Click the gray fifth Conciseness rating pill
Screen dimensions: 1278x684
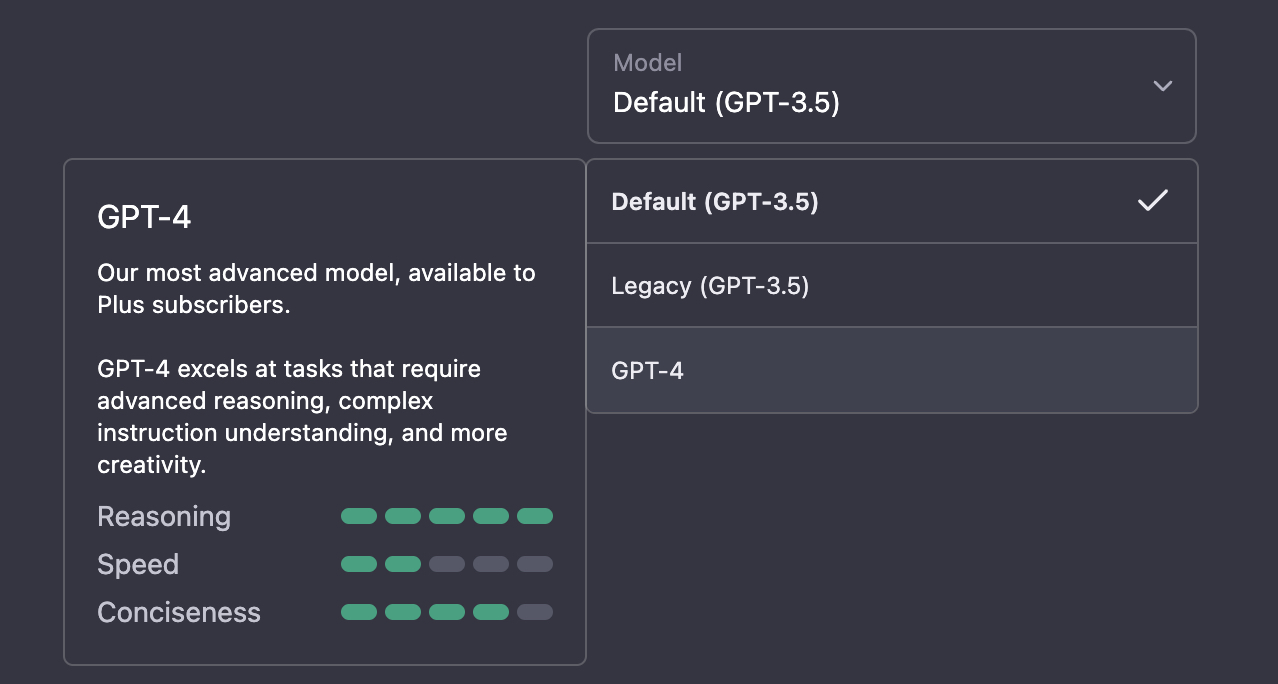pos(535,612)
